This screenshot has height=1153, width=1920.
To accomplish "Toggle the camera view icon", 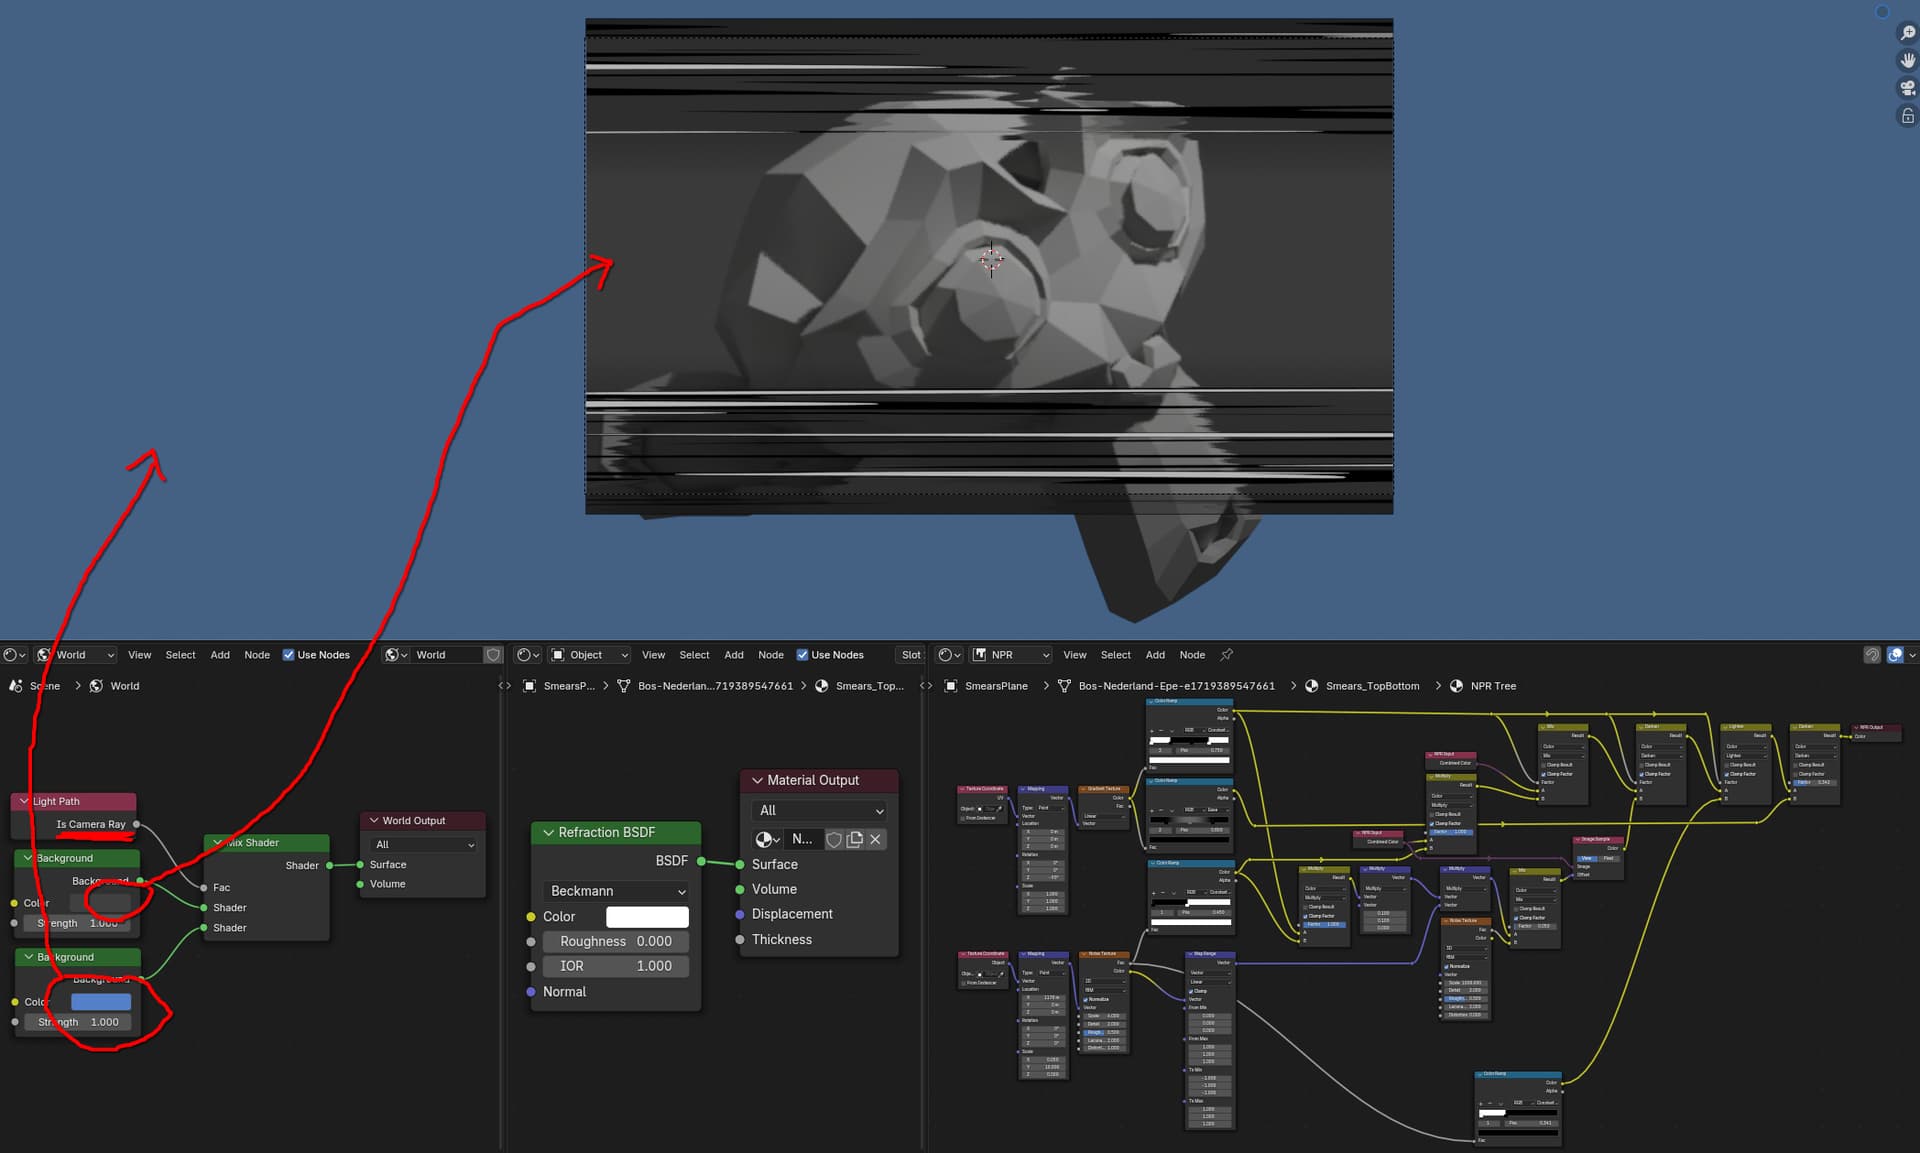I will (1907, 88).
